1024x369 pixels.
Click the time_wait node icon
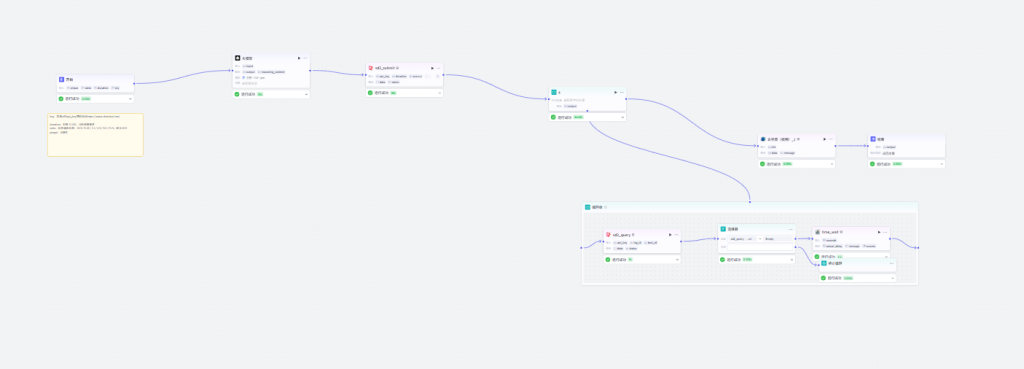pos(818,232)
